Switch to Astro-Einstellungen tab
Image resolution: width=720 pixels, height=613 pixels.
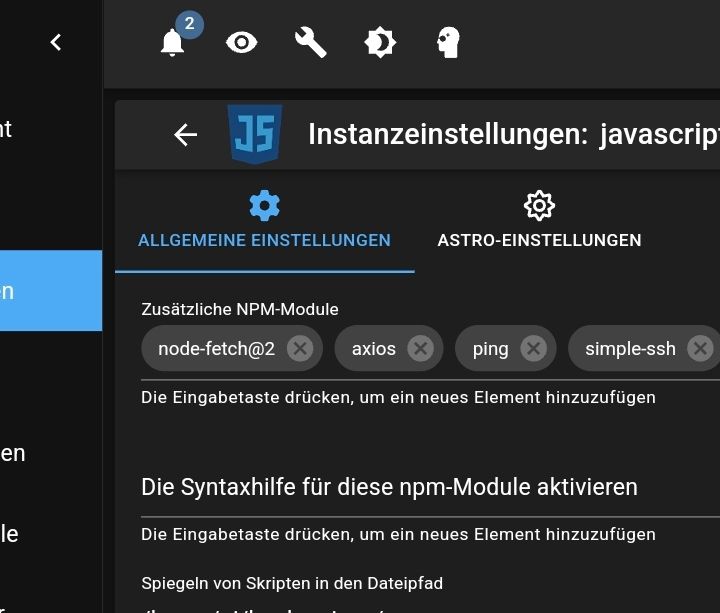tap(539, 222)
